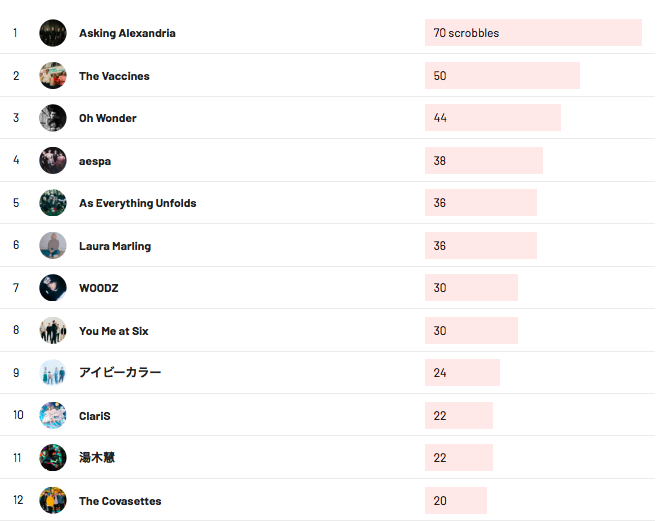Select aespa artist avatar
Viewport: 660px width, 521px height.
(53, 160)
